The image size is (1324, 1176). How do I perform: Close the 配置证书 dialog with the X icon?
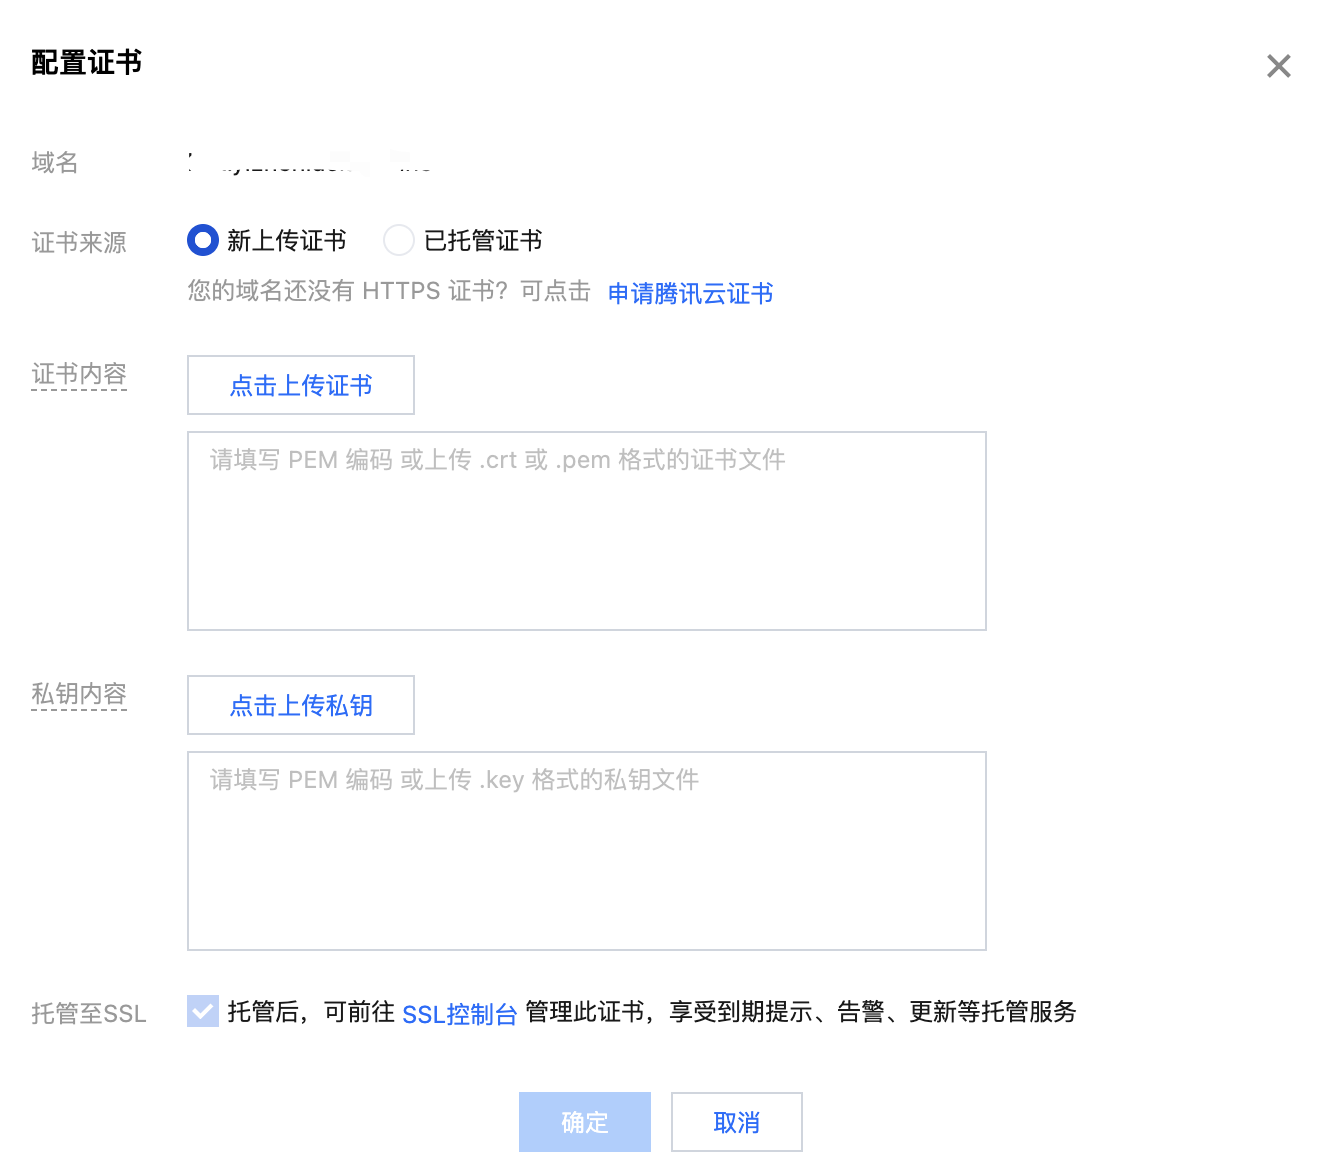pos(1278,66)
